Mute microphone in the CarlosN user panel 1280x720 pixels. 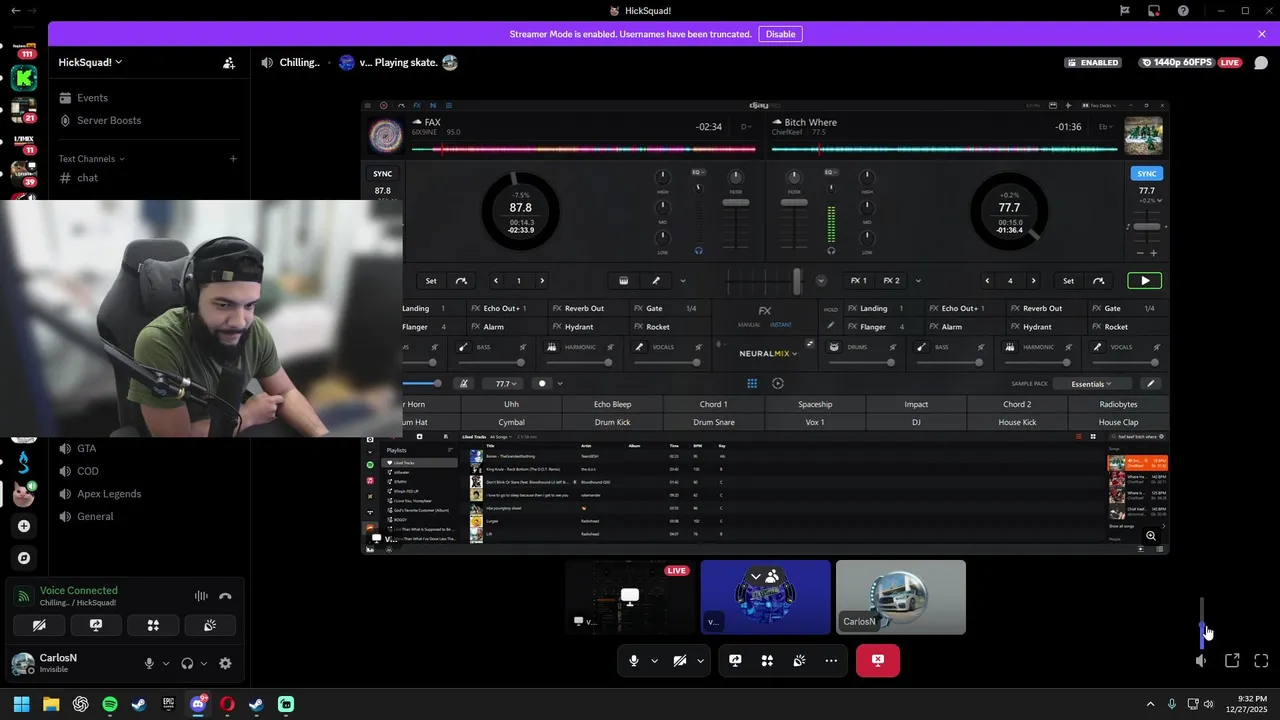point(149,663)
